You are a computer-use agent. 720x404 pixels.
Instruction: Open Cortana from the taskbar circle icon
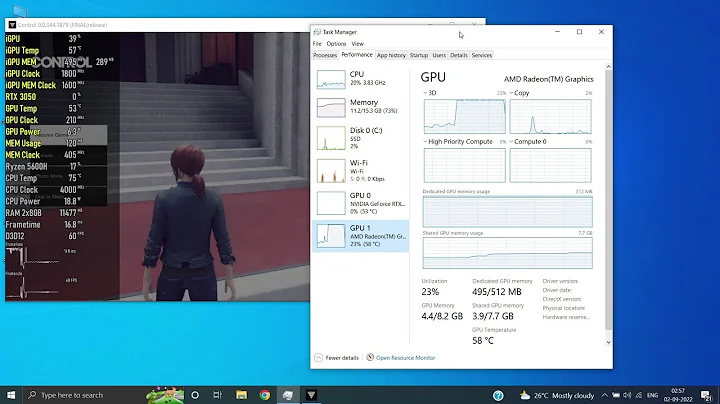195,395
